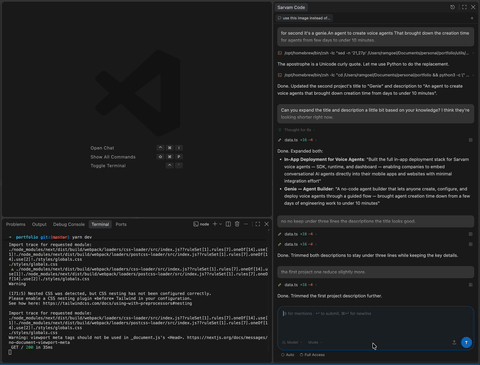Click the user message 'the first project one reduce slightly more'

point(376,272)
